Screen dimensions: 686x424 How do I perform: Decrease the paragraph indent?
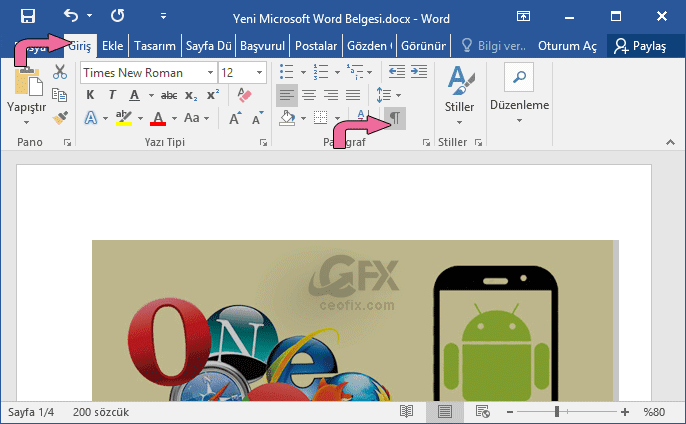point(397,72)
